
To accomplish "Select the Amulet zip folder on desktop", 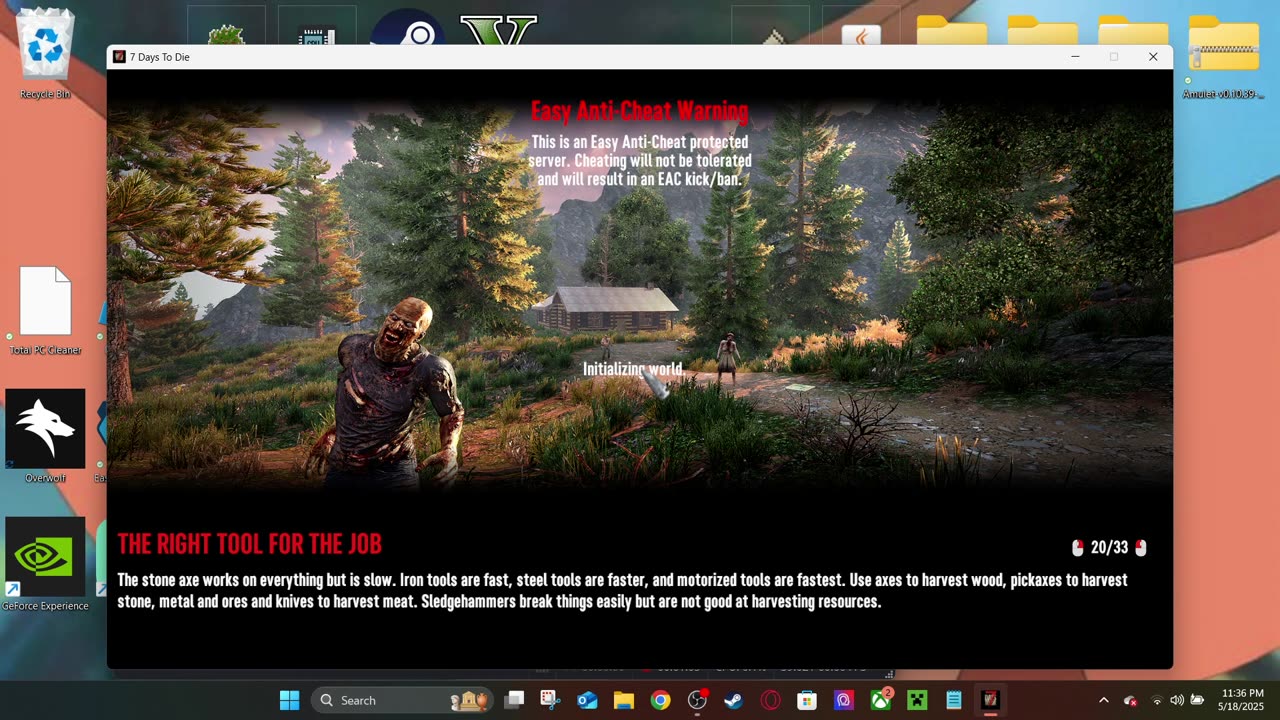I will click(x=1223, y=55).
